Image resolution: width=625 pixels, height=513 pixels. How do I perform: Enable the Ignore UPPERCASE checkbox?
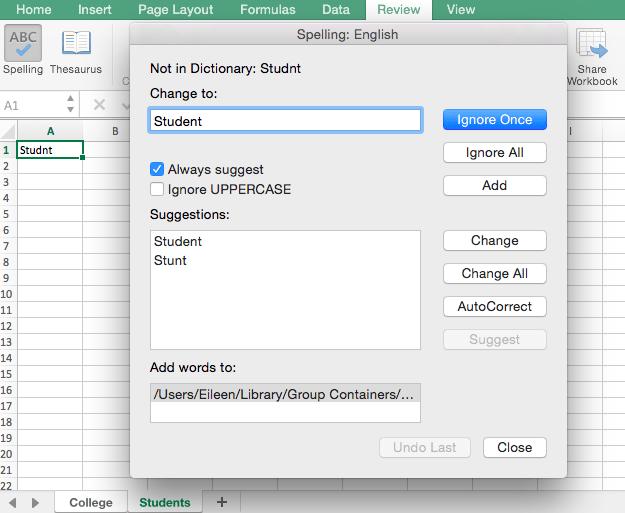(157, 189)
